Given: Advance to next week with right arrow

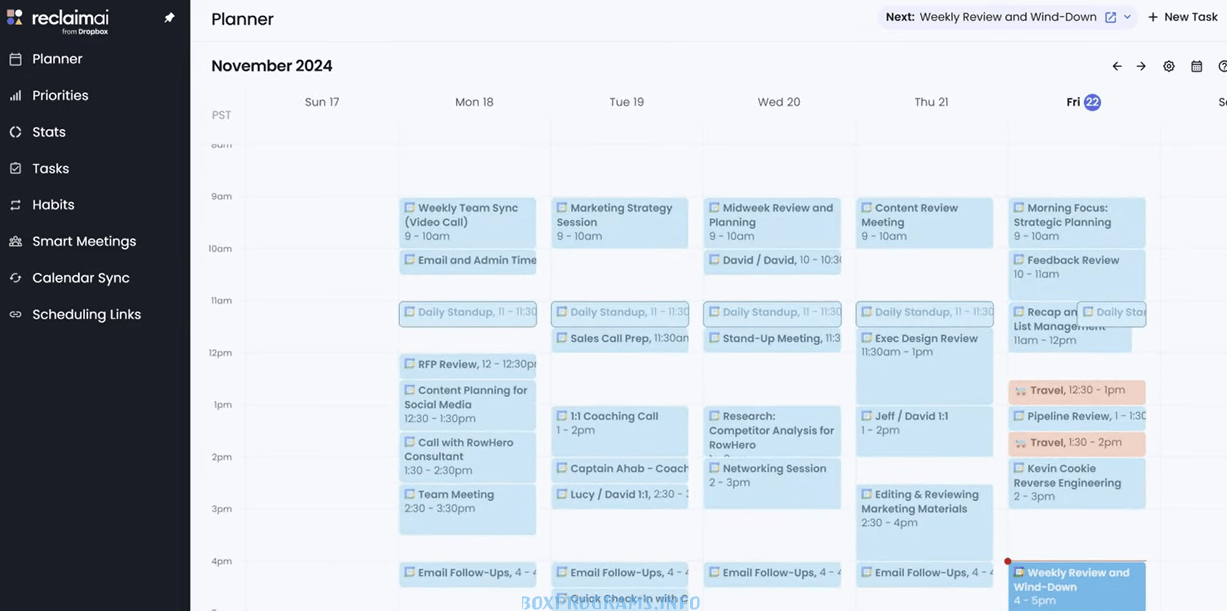Looking at the screenshot, I should pos(1141,66).
